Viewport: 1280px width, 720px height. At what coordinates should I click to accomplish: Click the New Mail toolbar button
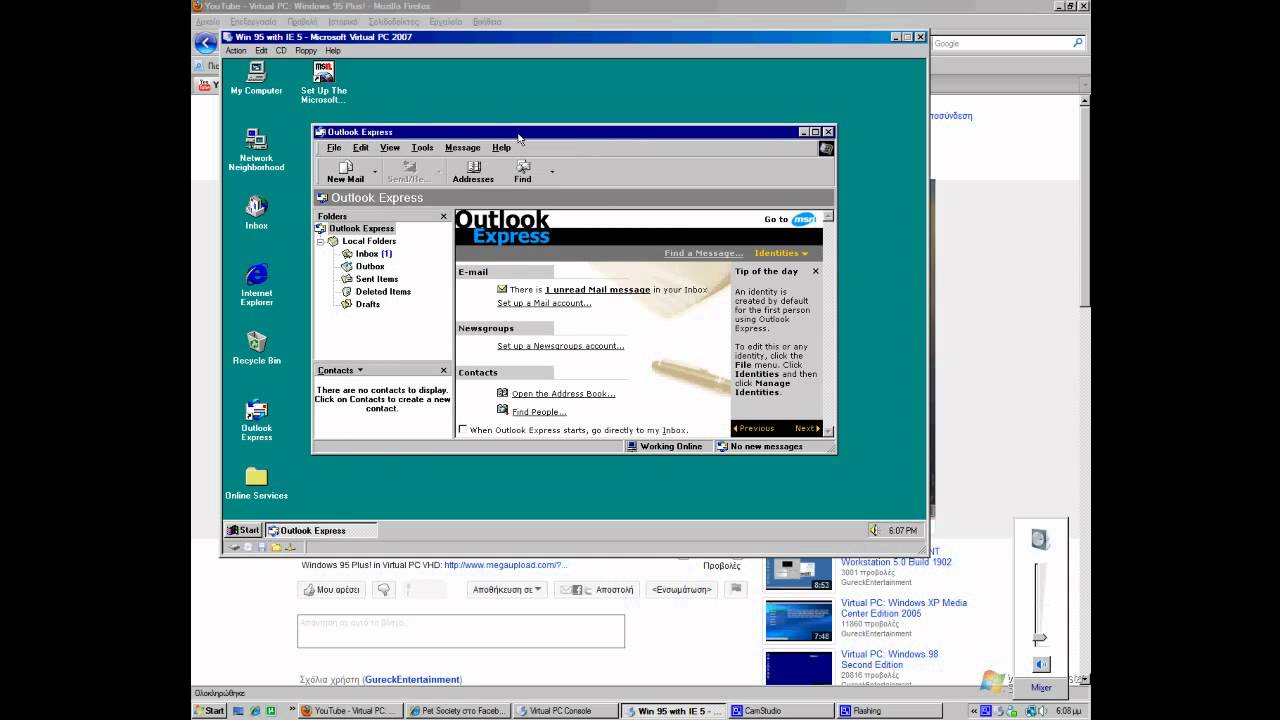(345, 172)
